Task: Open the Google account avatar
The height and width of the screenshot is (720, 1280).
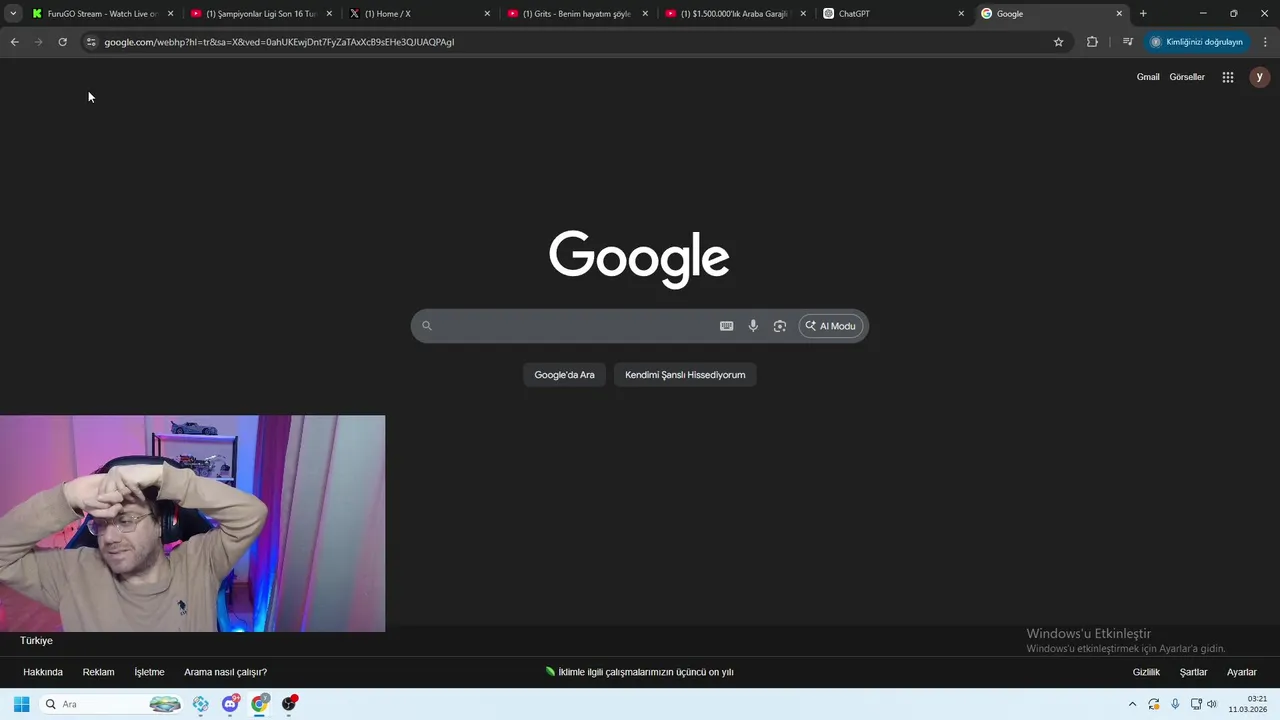Action: tap(1259, 77)
